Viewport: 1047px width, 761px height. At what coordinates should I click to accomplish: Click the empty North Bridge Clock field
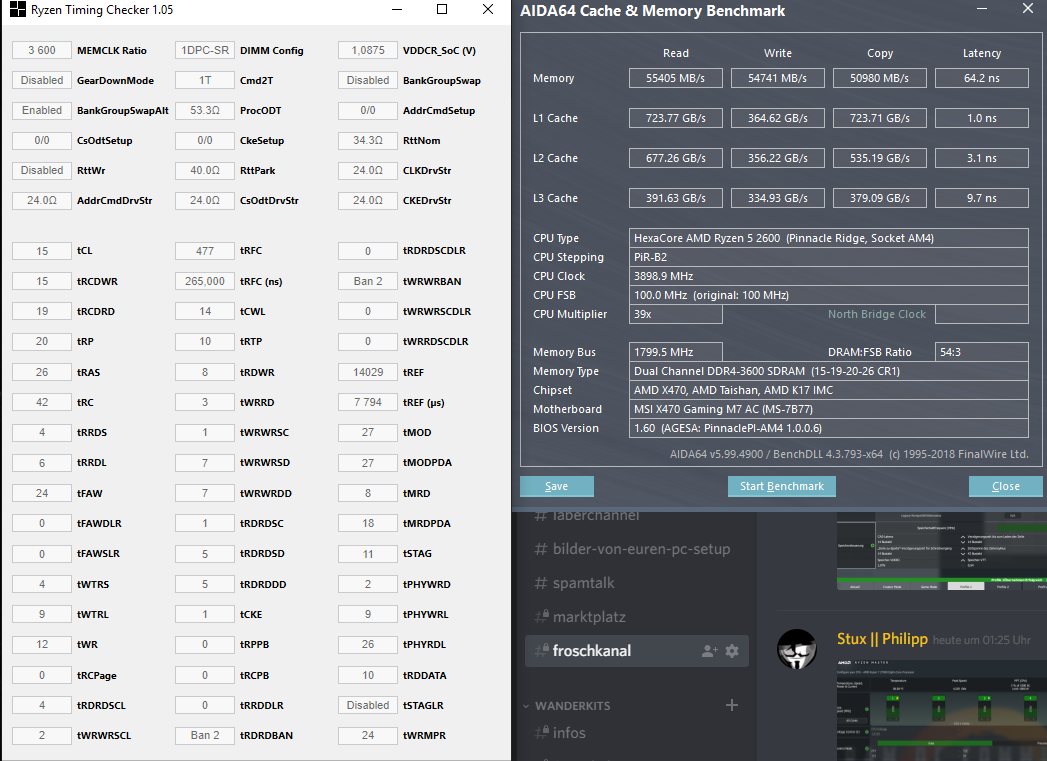tap(982, 314)
